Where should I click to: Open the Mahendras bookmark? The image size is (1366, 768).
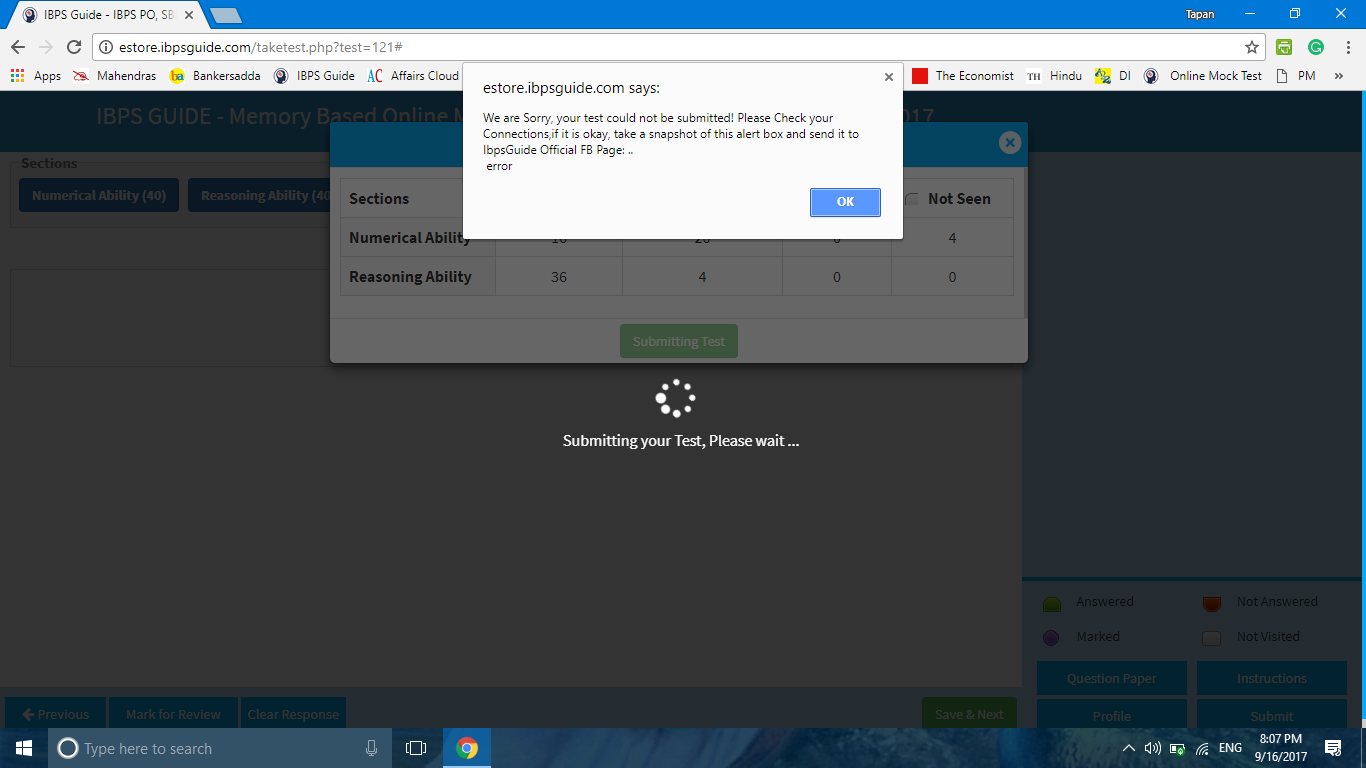[x=114, y=76]
